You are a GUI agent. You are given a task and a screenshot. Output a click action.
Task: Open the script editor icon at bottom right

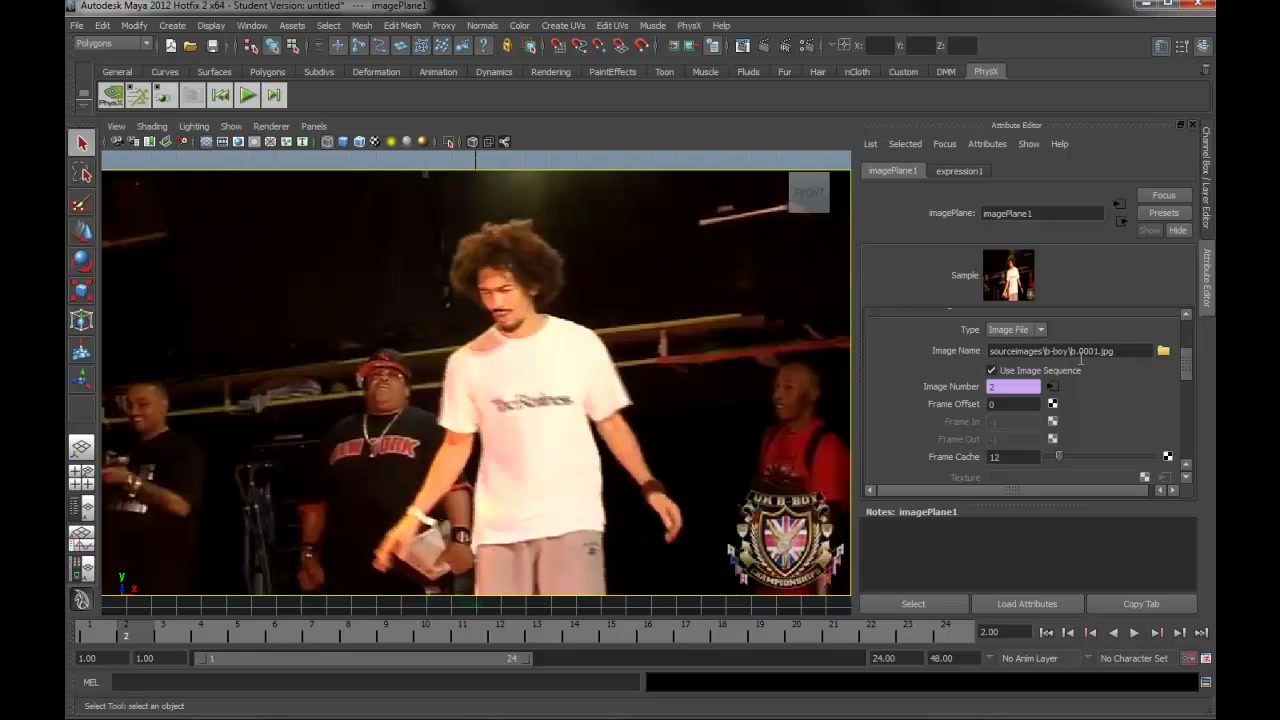pyautogui.click(x=1206, y=682)
